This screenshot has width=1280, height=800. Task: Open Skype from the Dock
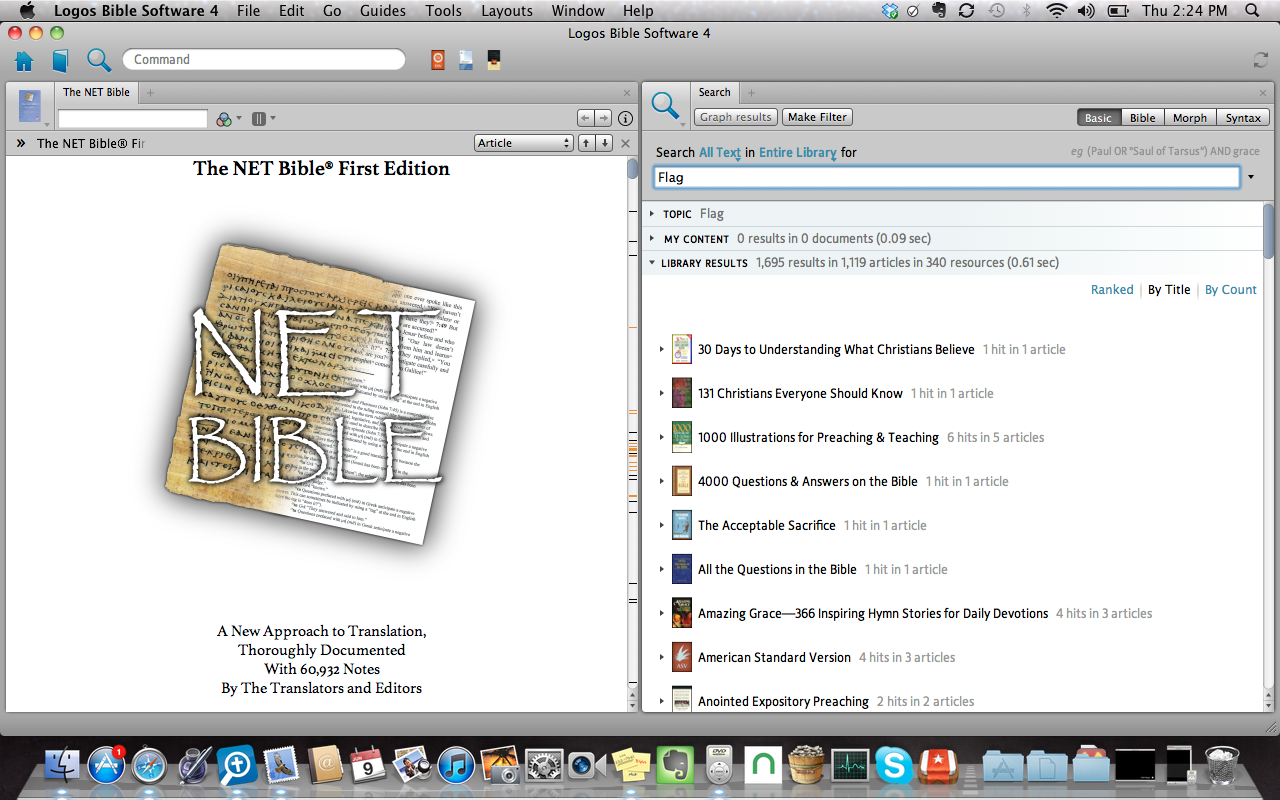click(x=893, y=765)
